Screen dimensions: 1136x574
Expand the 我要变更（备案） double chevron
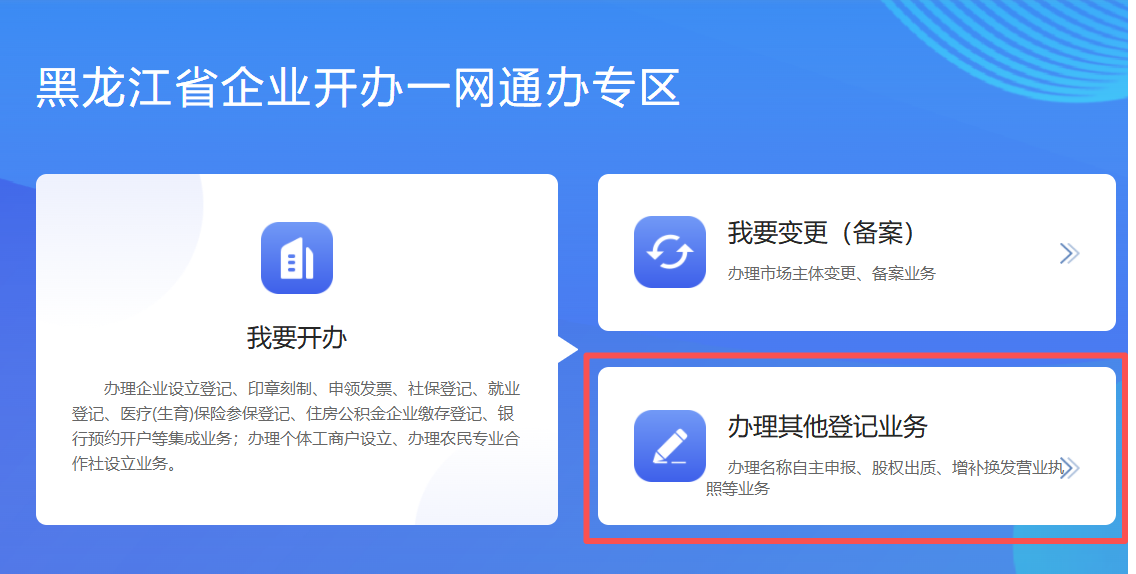point(1069,253)
